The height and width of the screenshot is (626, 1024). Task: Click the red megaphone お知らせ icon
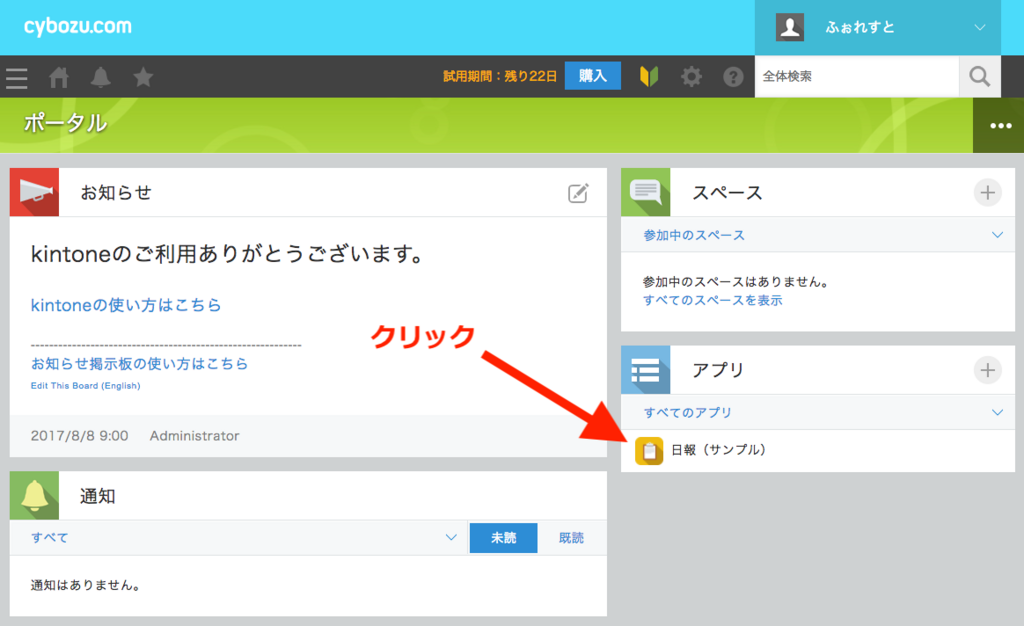pos(35,192)
